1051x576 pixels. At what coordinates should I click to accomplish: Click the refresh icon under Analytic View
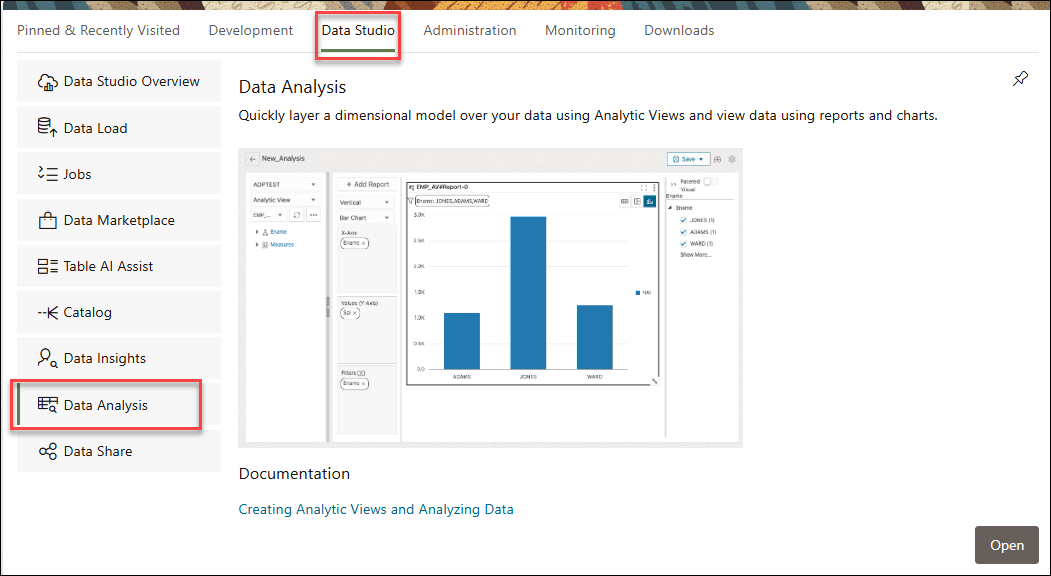tap(297, 215)
